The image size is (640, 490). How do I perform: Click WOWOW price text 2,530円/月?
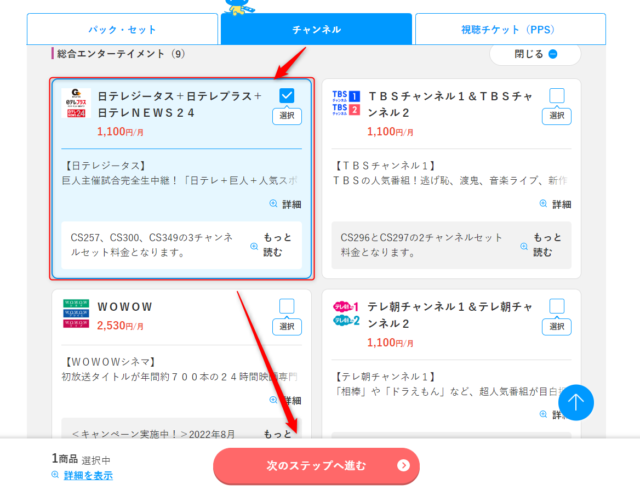point(120,325)
